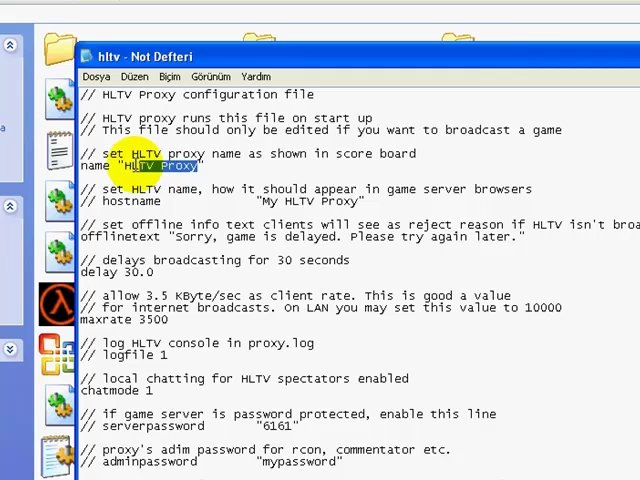Click the offlinetext "Sorry, game is delayed" line

coord(302,237)
